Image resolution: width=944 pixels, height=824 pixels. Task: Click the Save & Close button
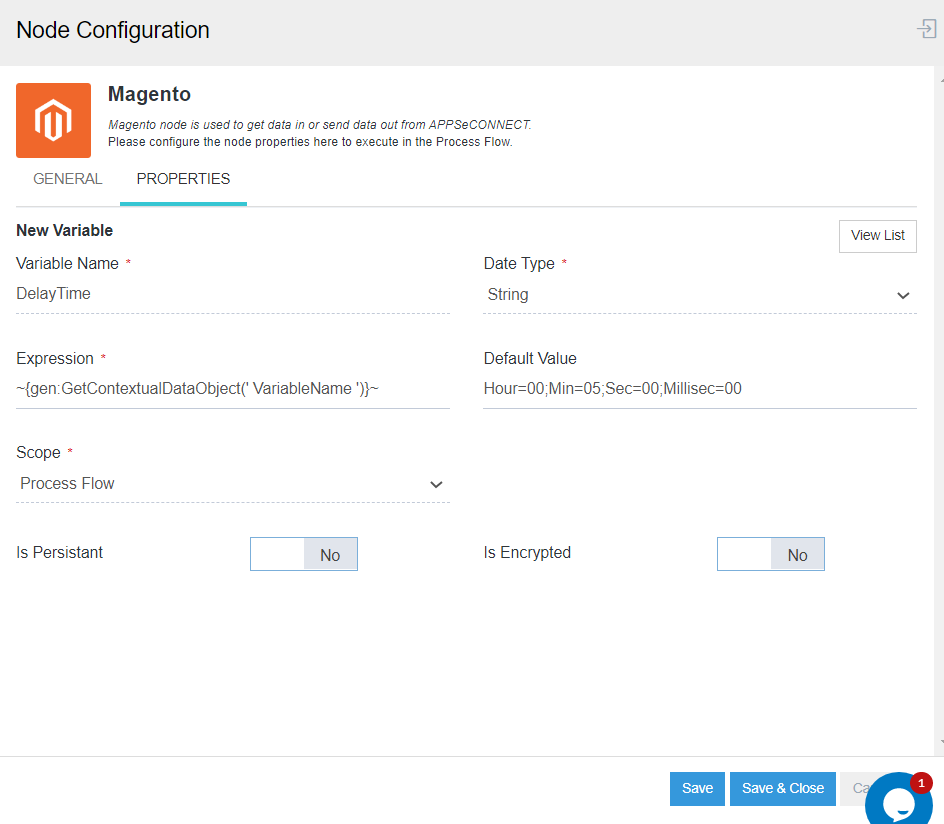(x=782, y=788)
